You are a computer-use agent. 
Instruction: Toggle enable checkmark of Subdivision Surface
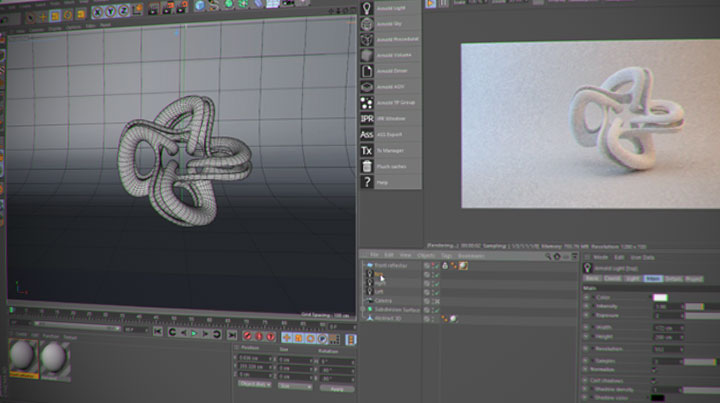pos(437,310)
